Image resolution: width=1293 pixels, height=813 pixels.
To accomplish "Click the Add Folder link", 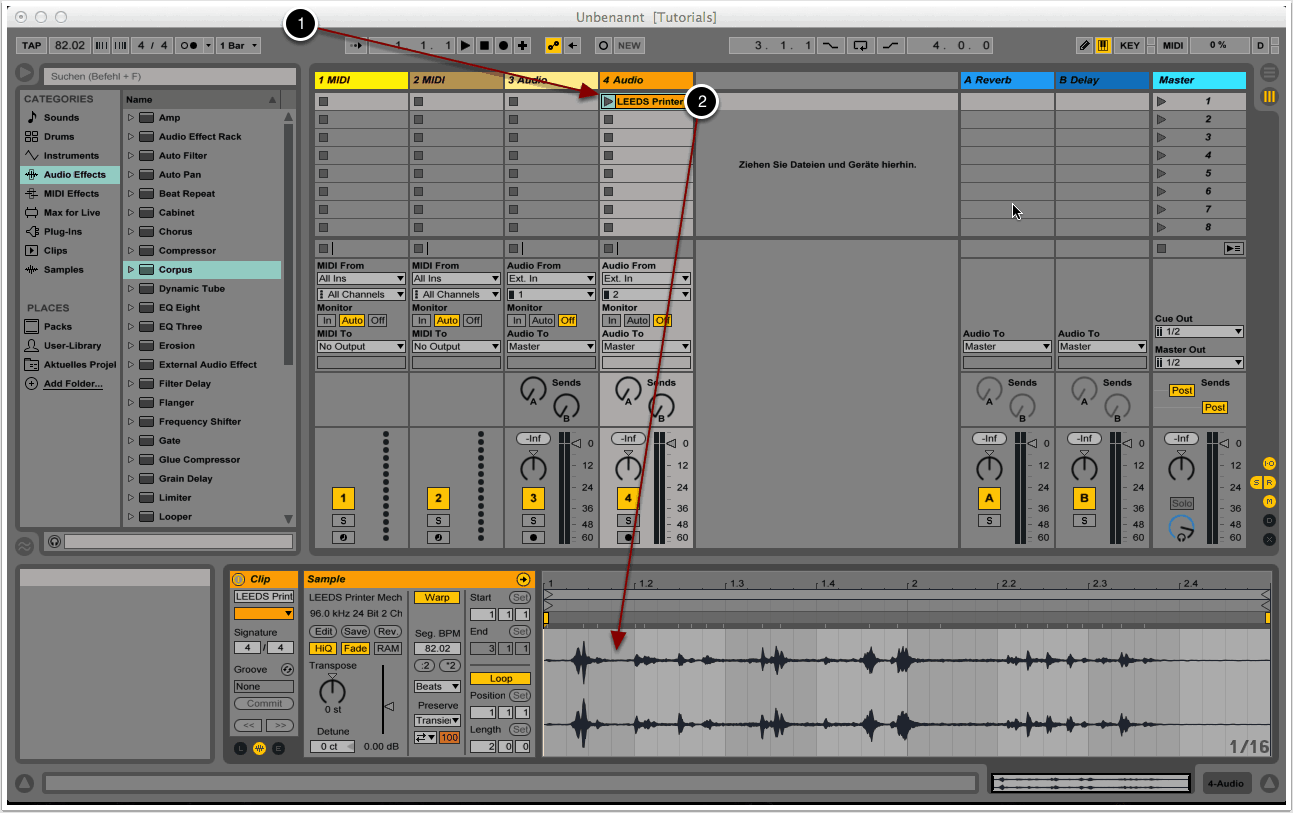I will click(72, 384).
